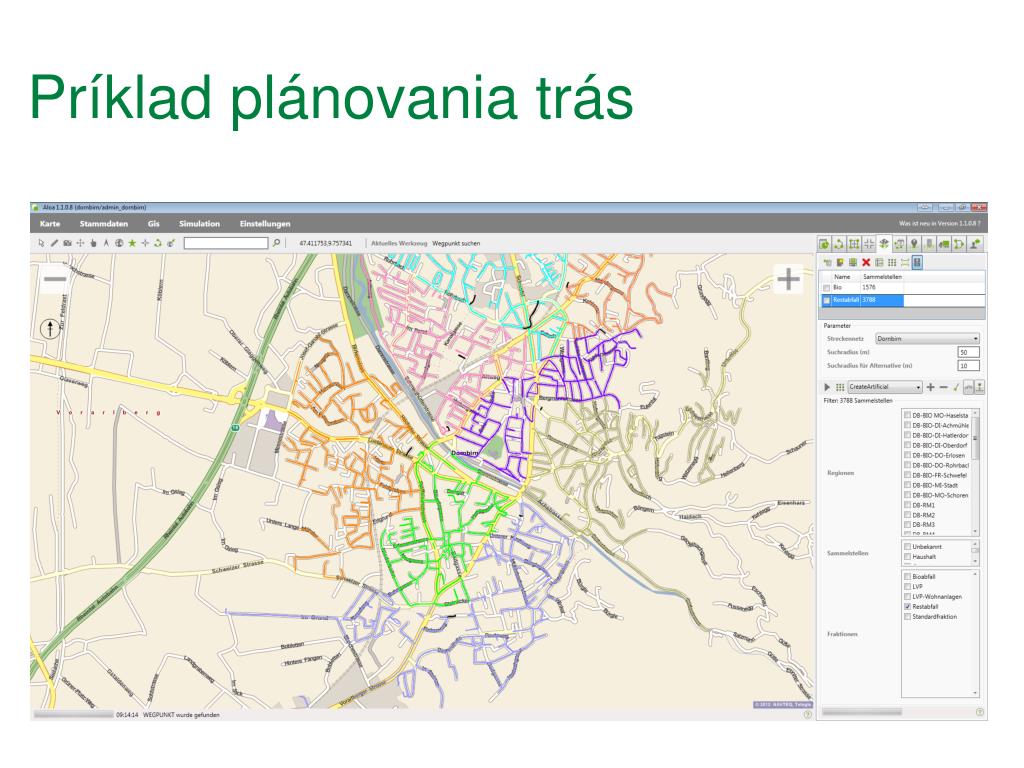Open the Karte menu
The height and width of the screenshot is (768, 1024).
(x=50, y=223)
